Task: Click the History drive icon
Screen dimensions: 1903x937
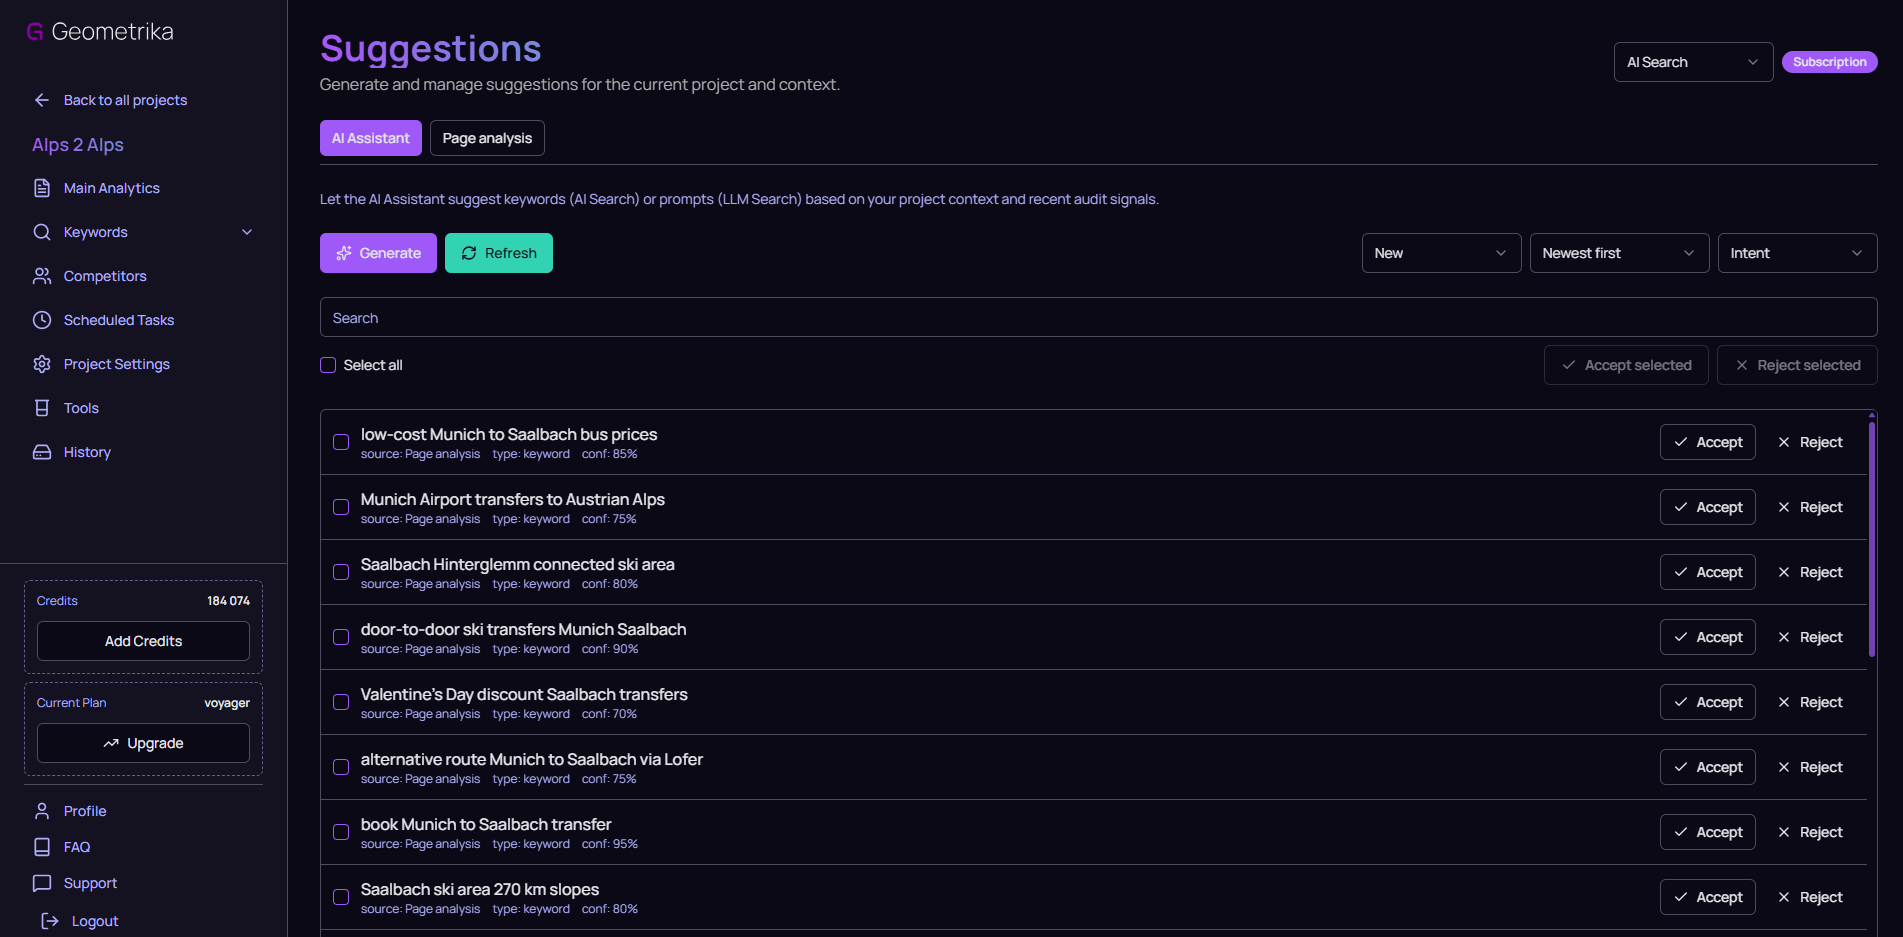Action: coord(42,452)
